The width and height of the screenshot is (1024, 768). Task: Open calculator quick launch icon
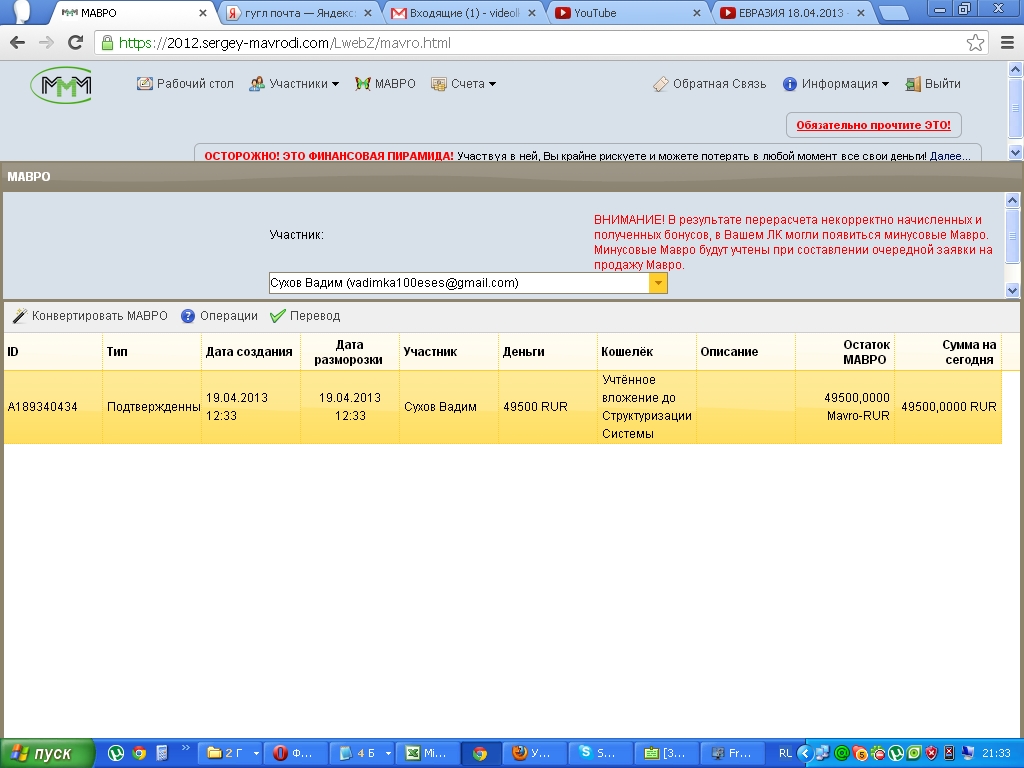point(162,754)
